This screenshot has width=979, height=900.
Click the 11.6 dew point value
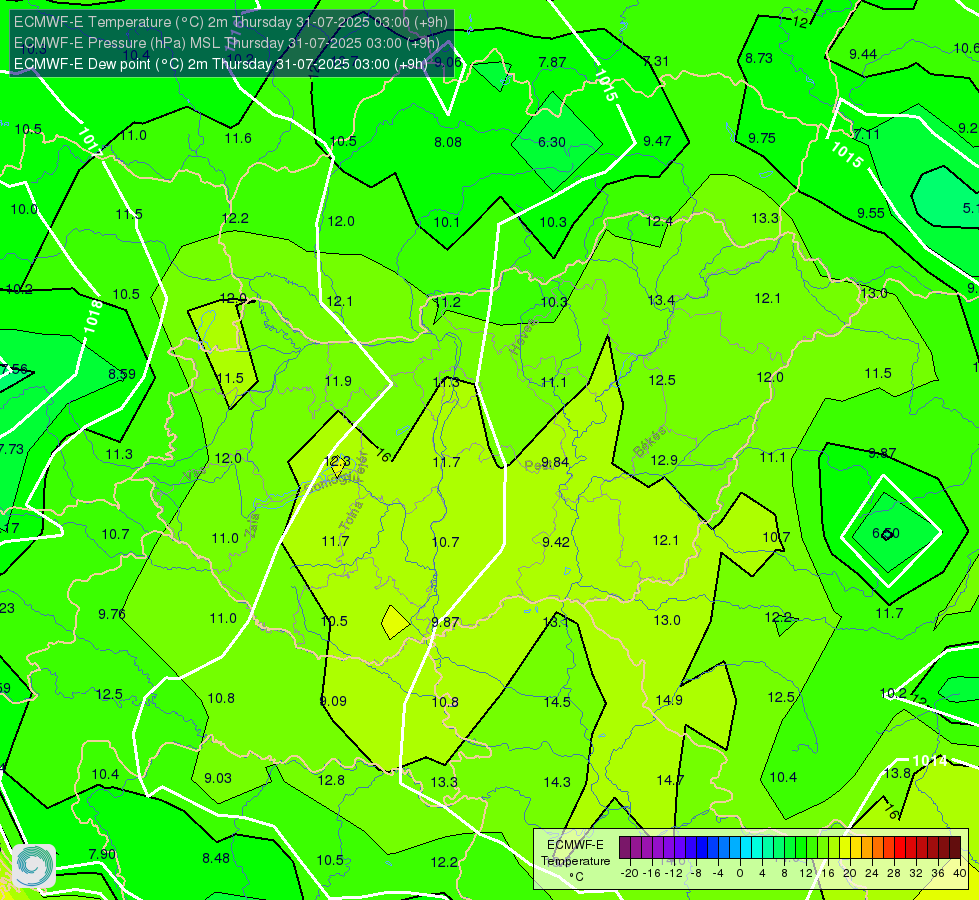point(238,139)
